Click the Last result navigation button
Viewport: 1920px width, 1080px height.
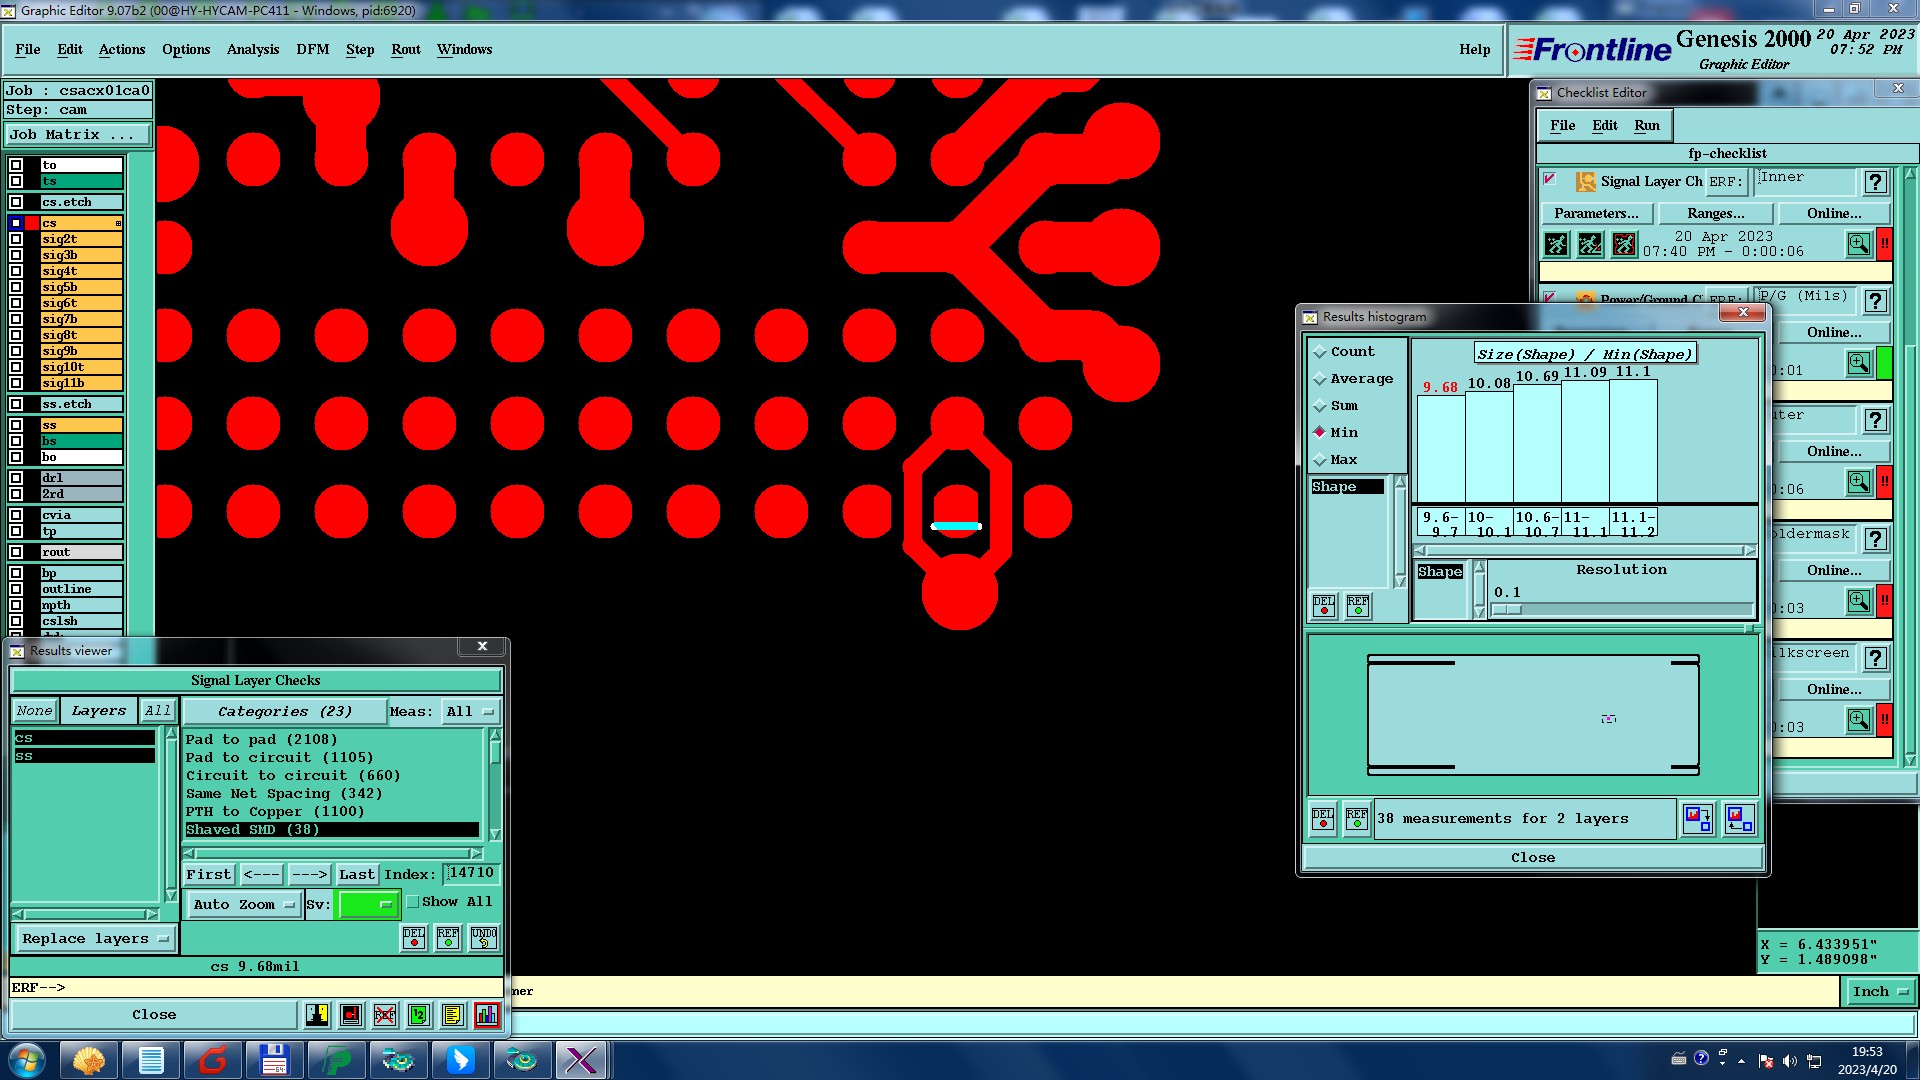coord(356,874)
